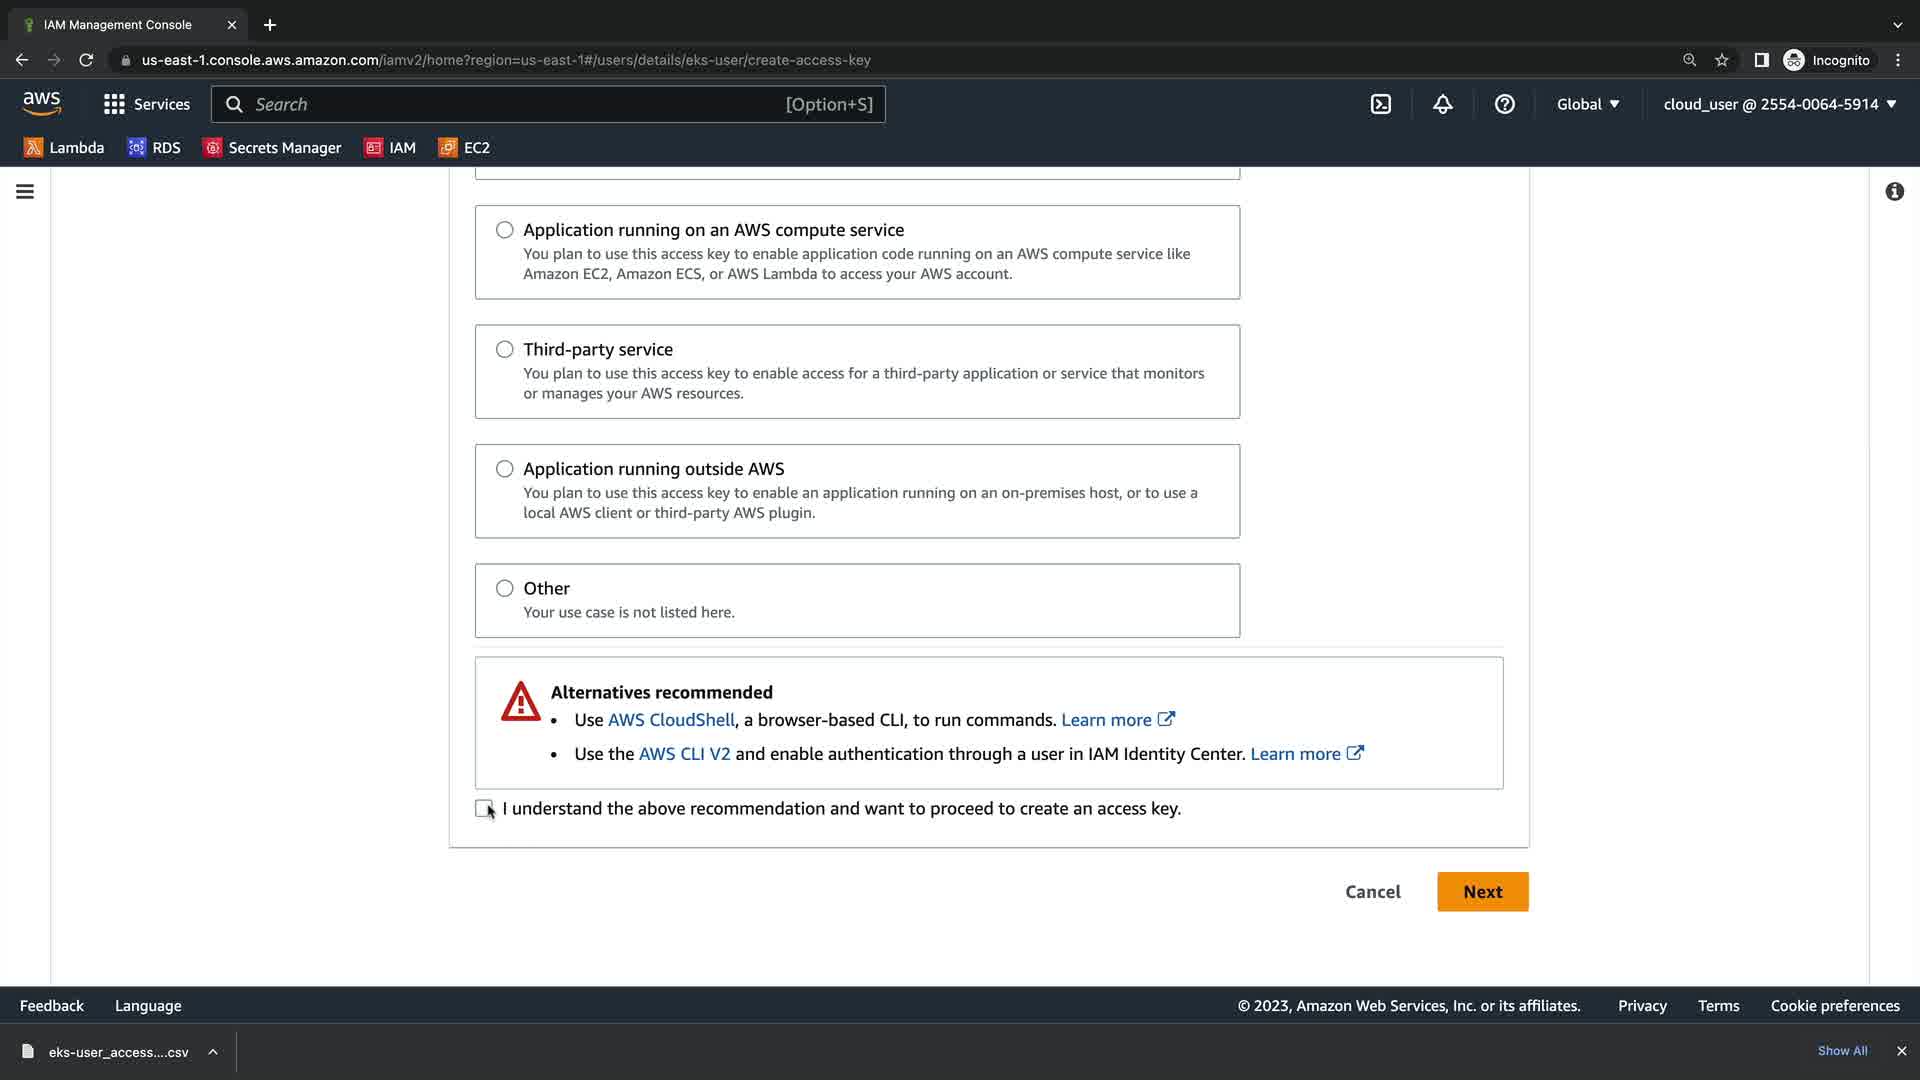Viewport: 1920px width, 1080px height.
Task: Select the Other use case radio
Action: (505, 588)
